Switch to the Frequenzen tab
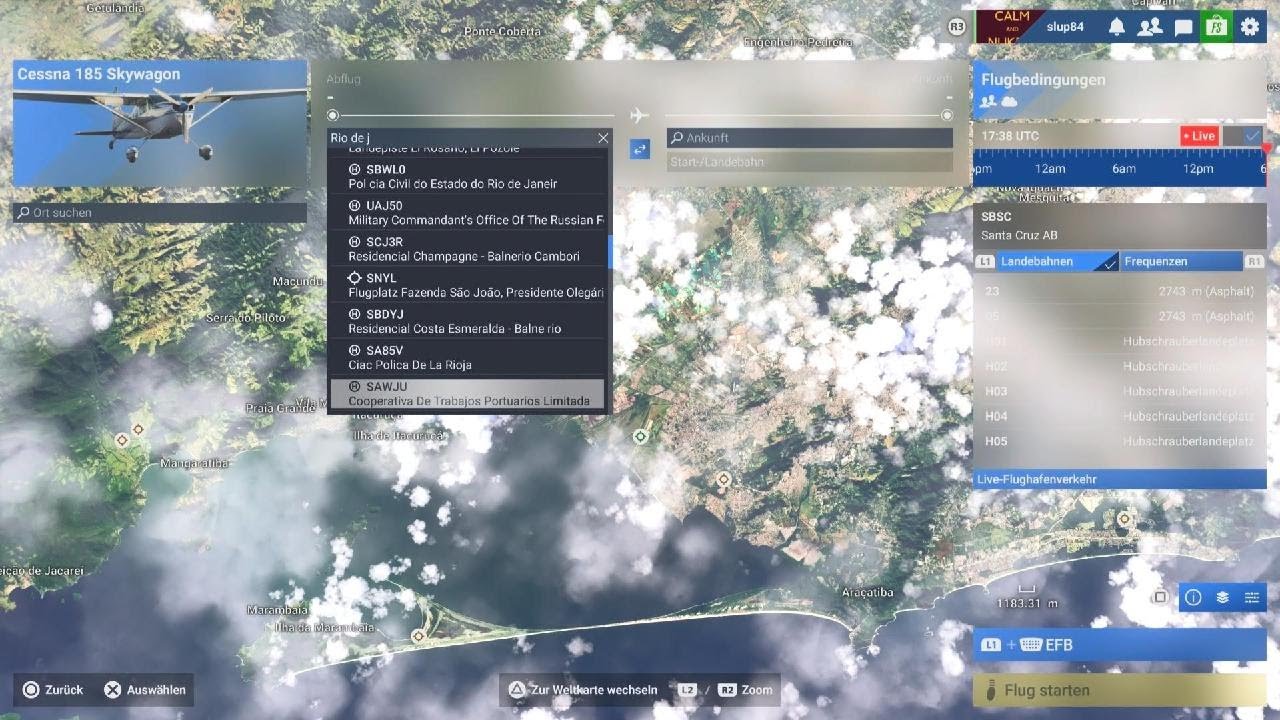Viewport: 1280px width, 720px height. tap(1181, 261)
